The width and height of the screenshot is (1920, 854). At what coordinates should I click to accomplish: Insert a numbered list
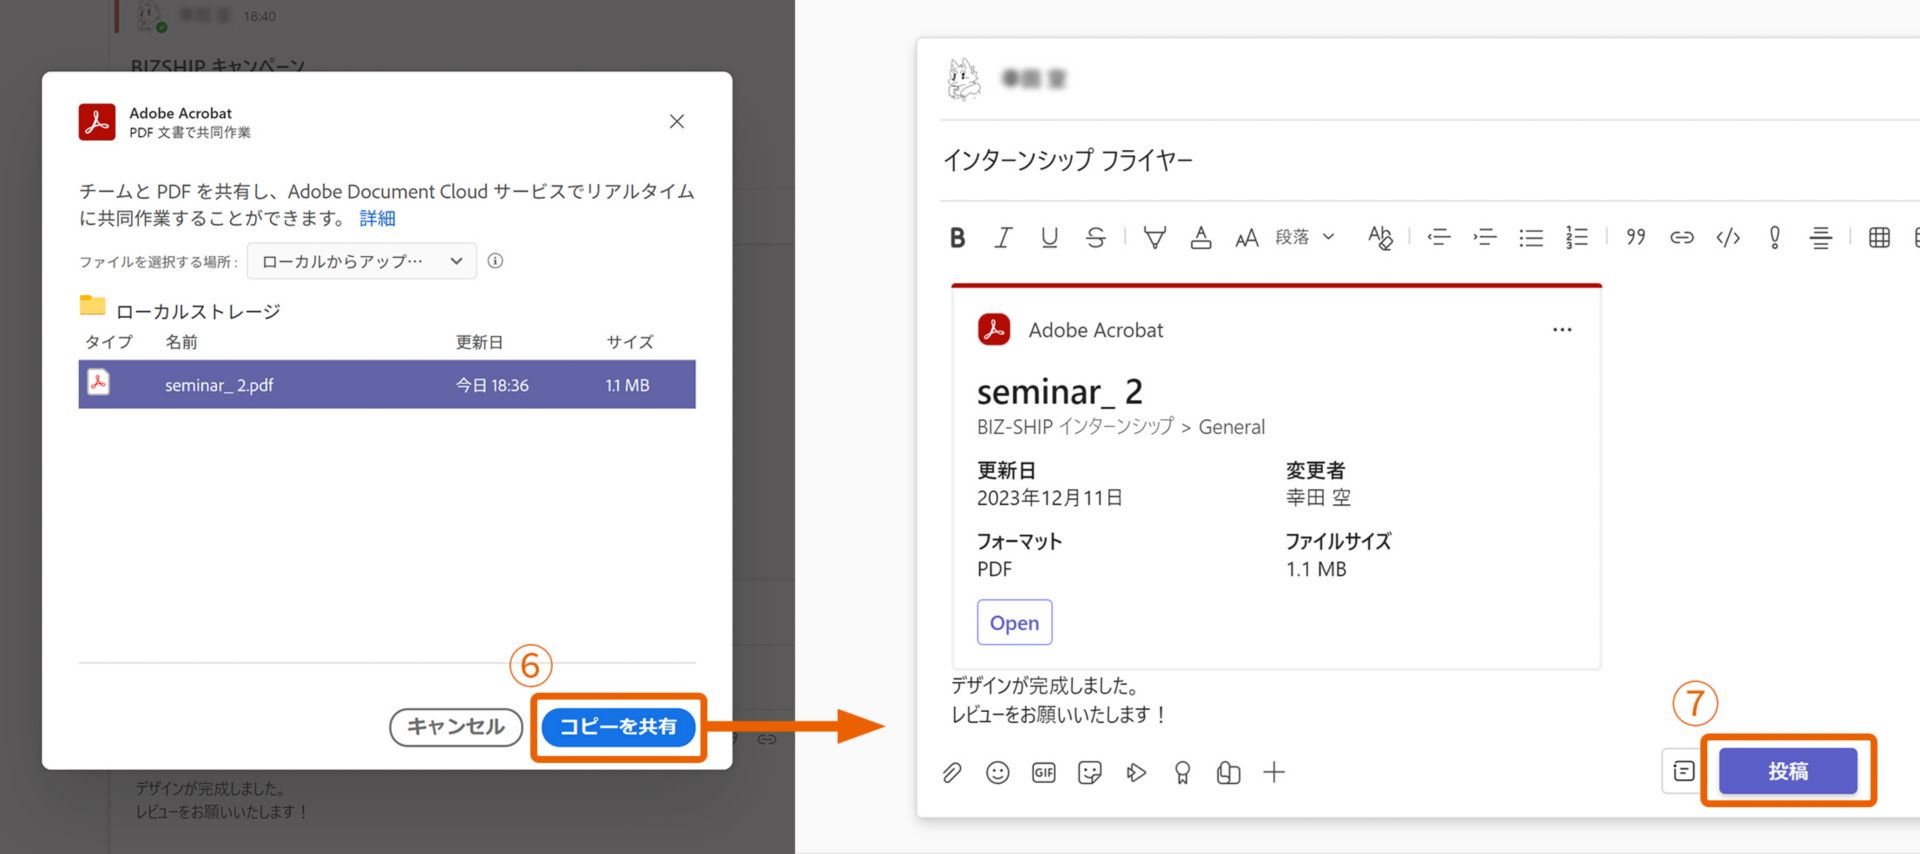(x=1577, y=237)
